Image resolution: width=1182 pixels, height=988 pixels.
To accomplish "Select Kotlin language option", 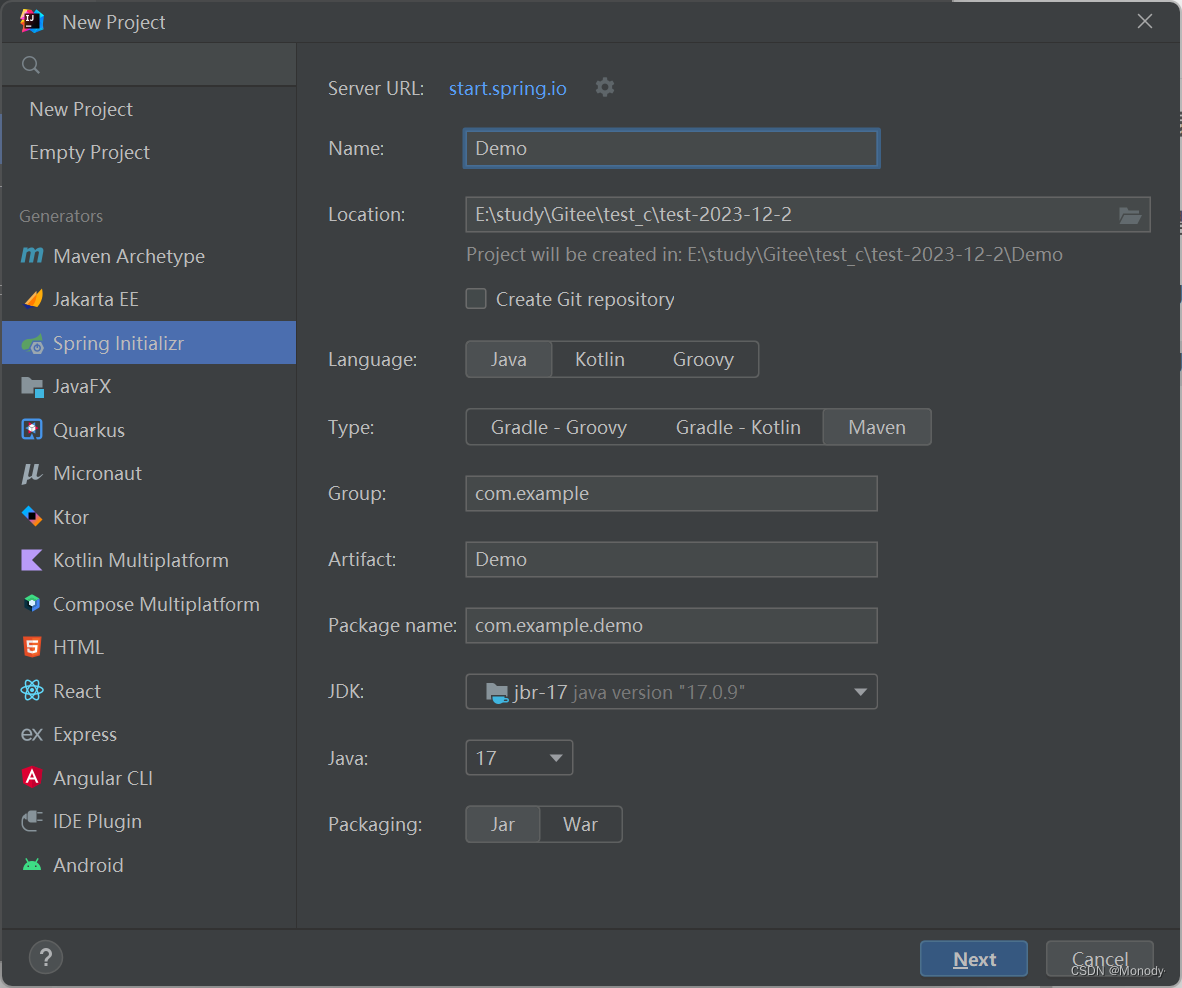I will pyautogui.click(x=600, y=359).
